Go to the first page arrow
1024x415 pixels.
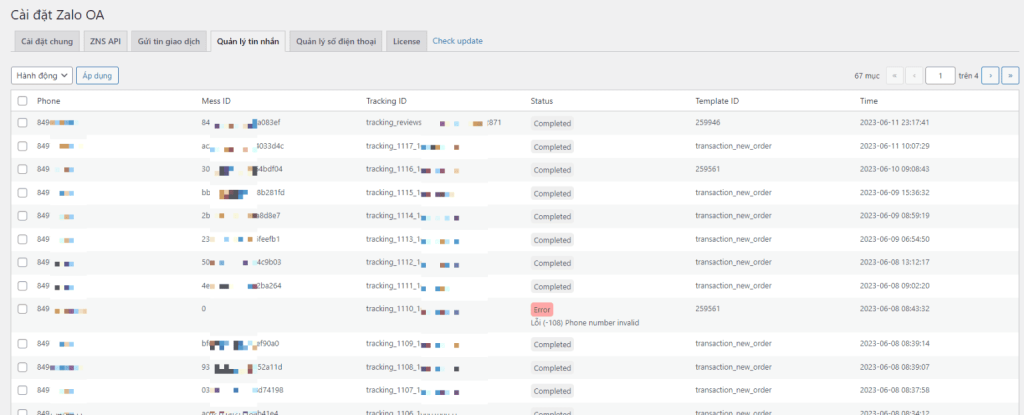pos(894,75)
